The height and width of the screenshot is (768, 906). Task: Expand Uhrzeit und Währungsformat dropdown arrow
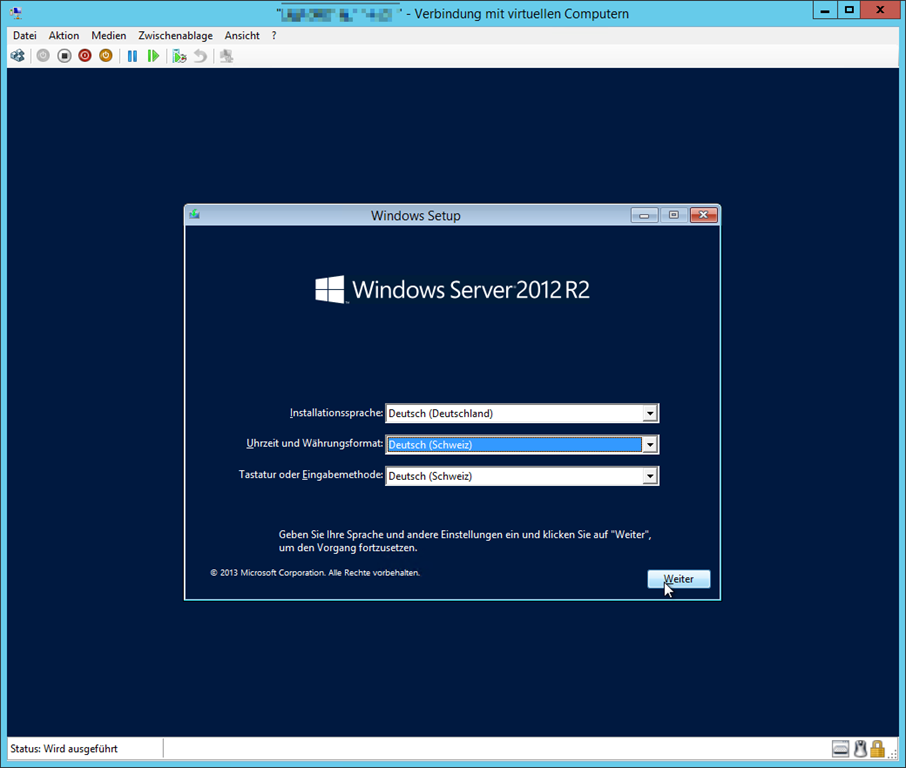click(650, 445)
